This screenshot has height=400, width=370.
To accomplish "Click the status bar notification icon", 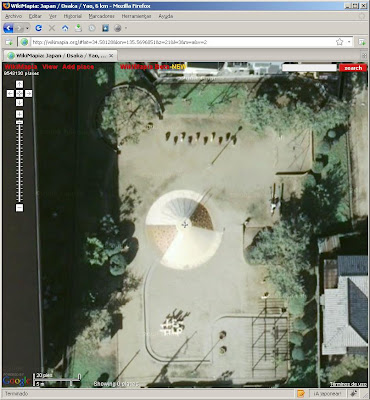I will pyautogui.click(x=301, y=394).
